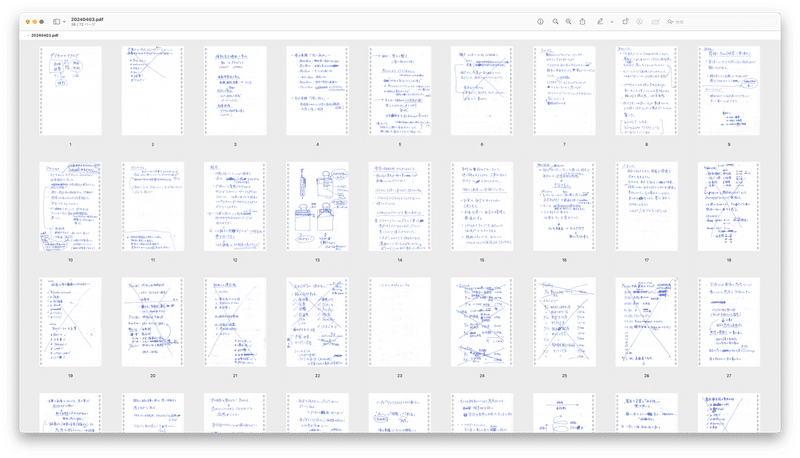Screen dimensions: 800x458
Task: Open the sidebar view mode button
Action: pos(57,22)
